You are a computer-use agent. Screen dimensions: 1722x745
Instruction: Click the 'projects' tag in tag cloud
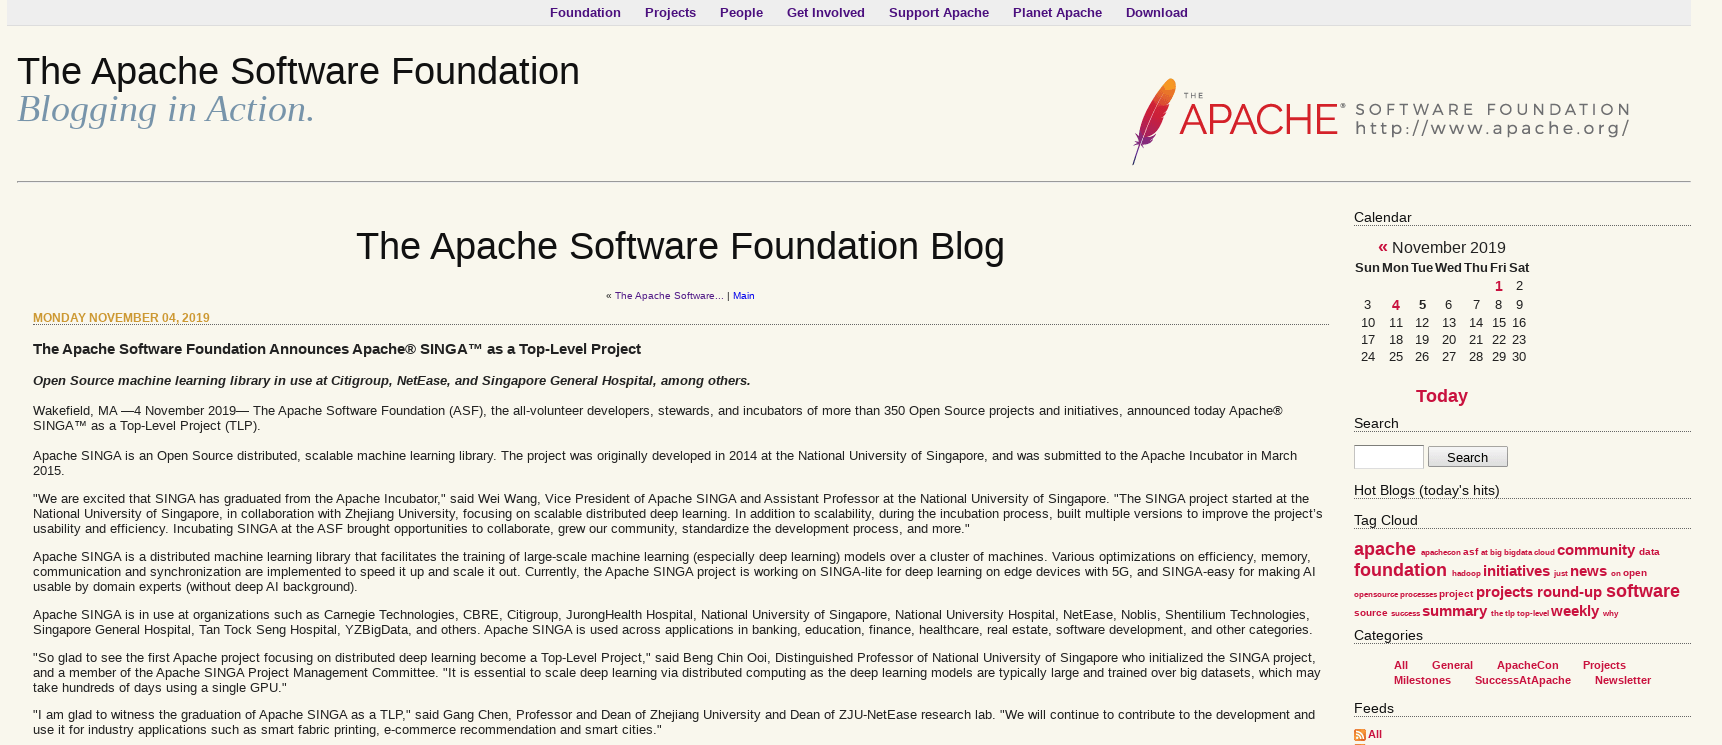1504,592
